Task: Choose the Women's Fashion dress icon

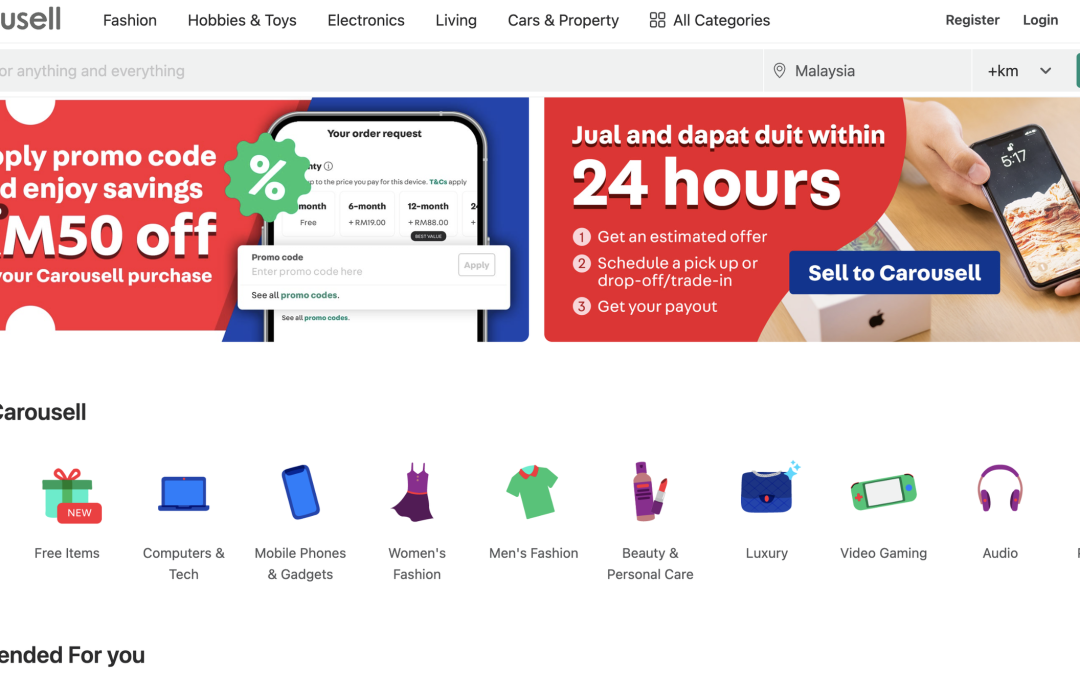Action: (x=415, y=492)
